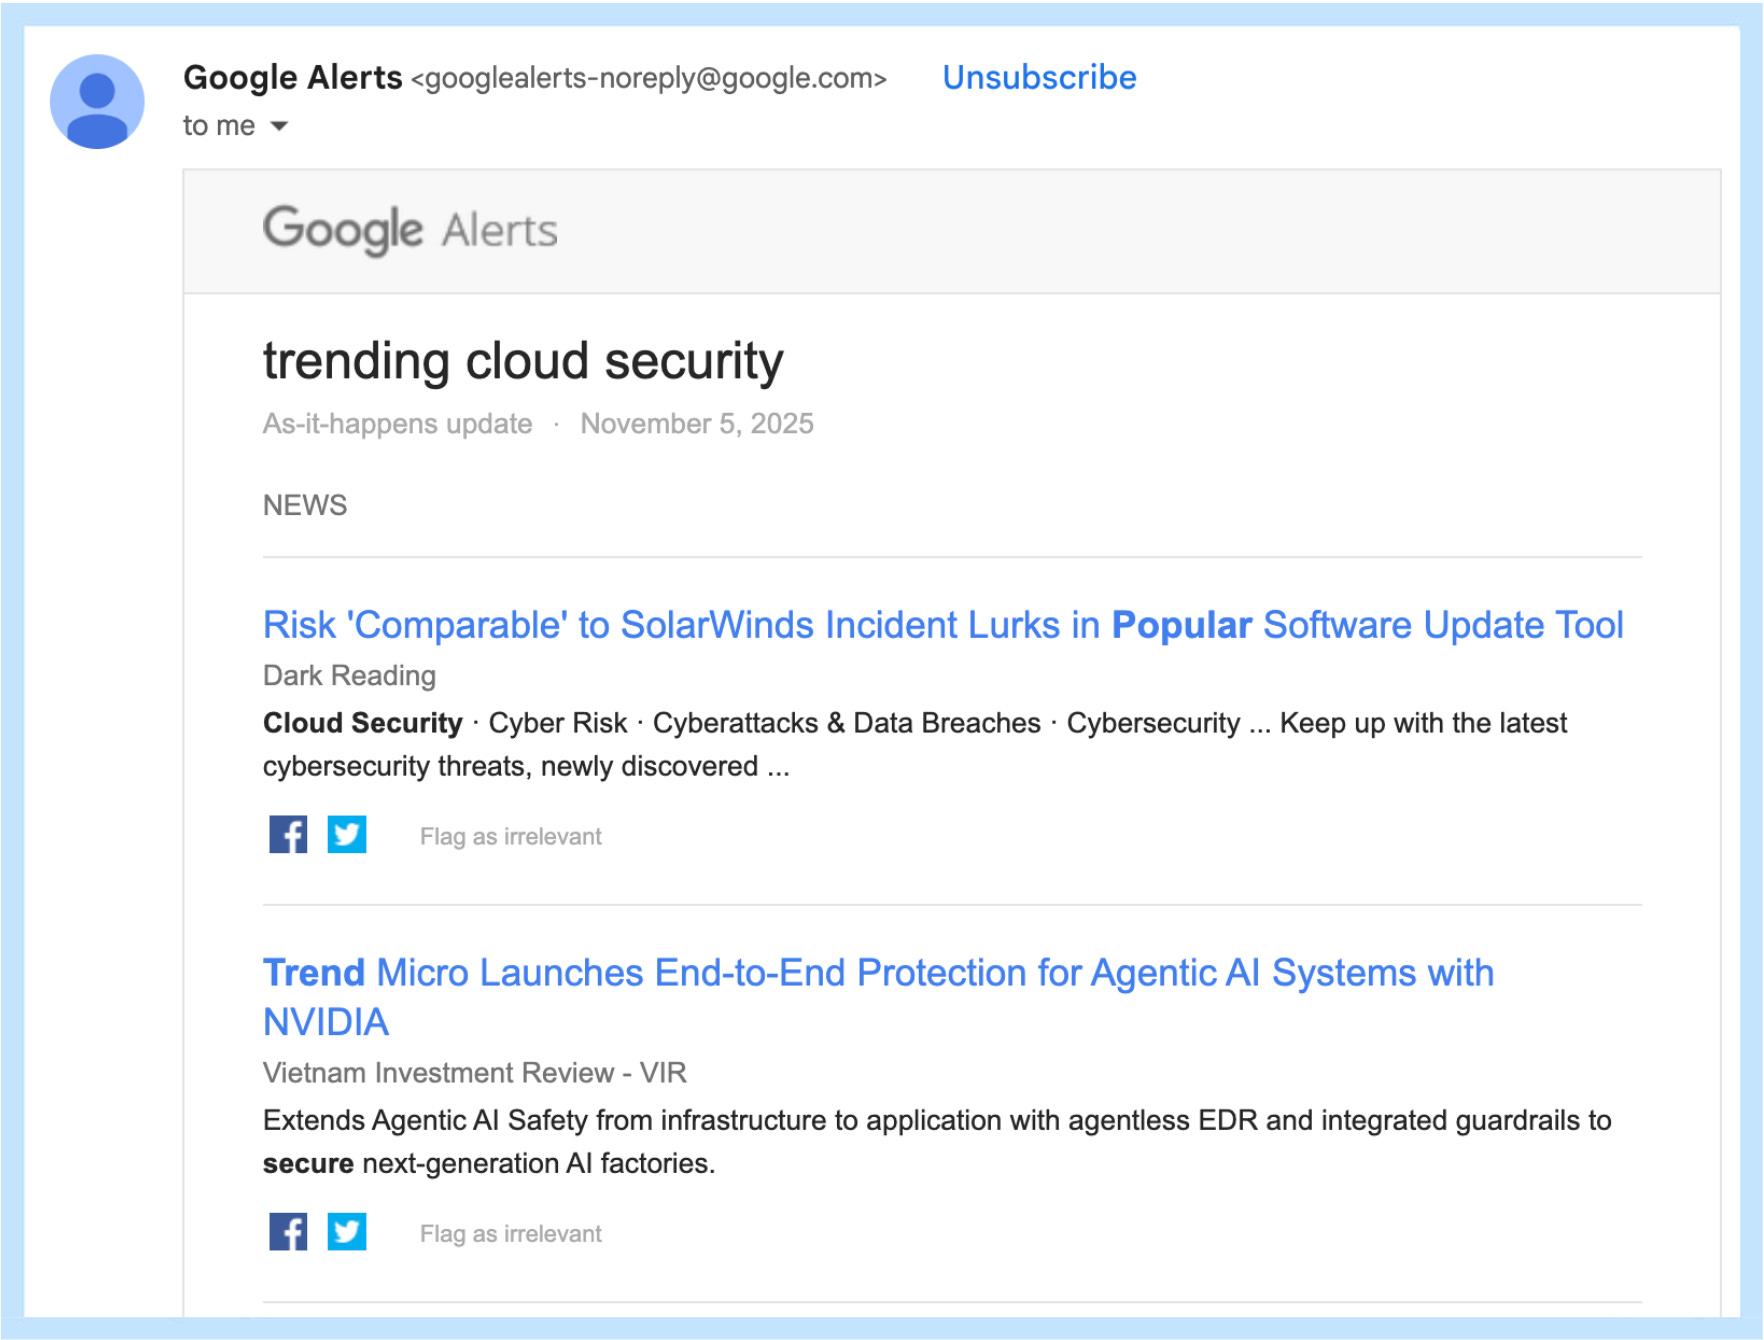
Task: Click the 'As-it-happens update' text
Action: pos(397,424)
